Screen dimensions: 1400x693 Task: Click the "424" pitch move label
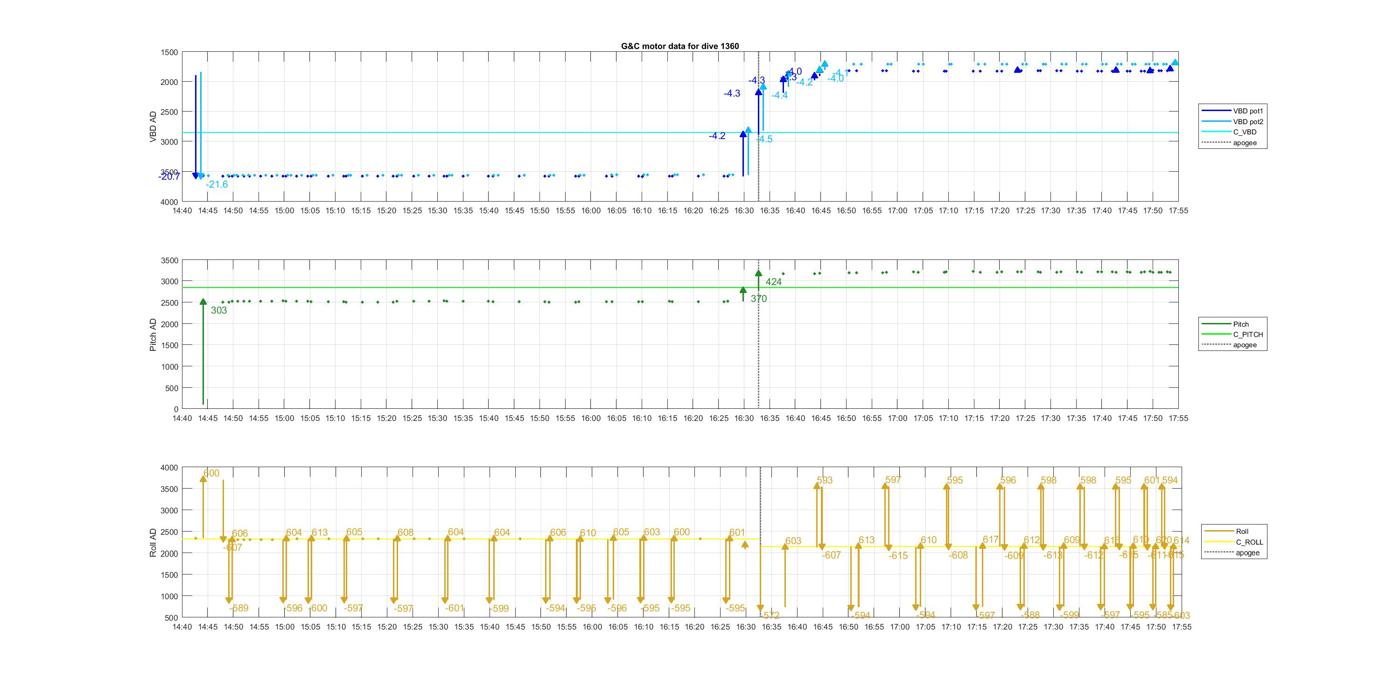click(774, 282)
